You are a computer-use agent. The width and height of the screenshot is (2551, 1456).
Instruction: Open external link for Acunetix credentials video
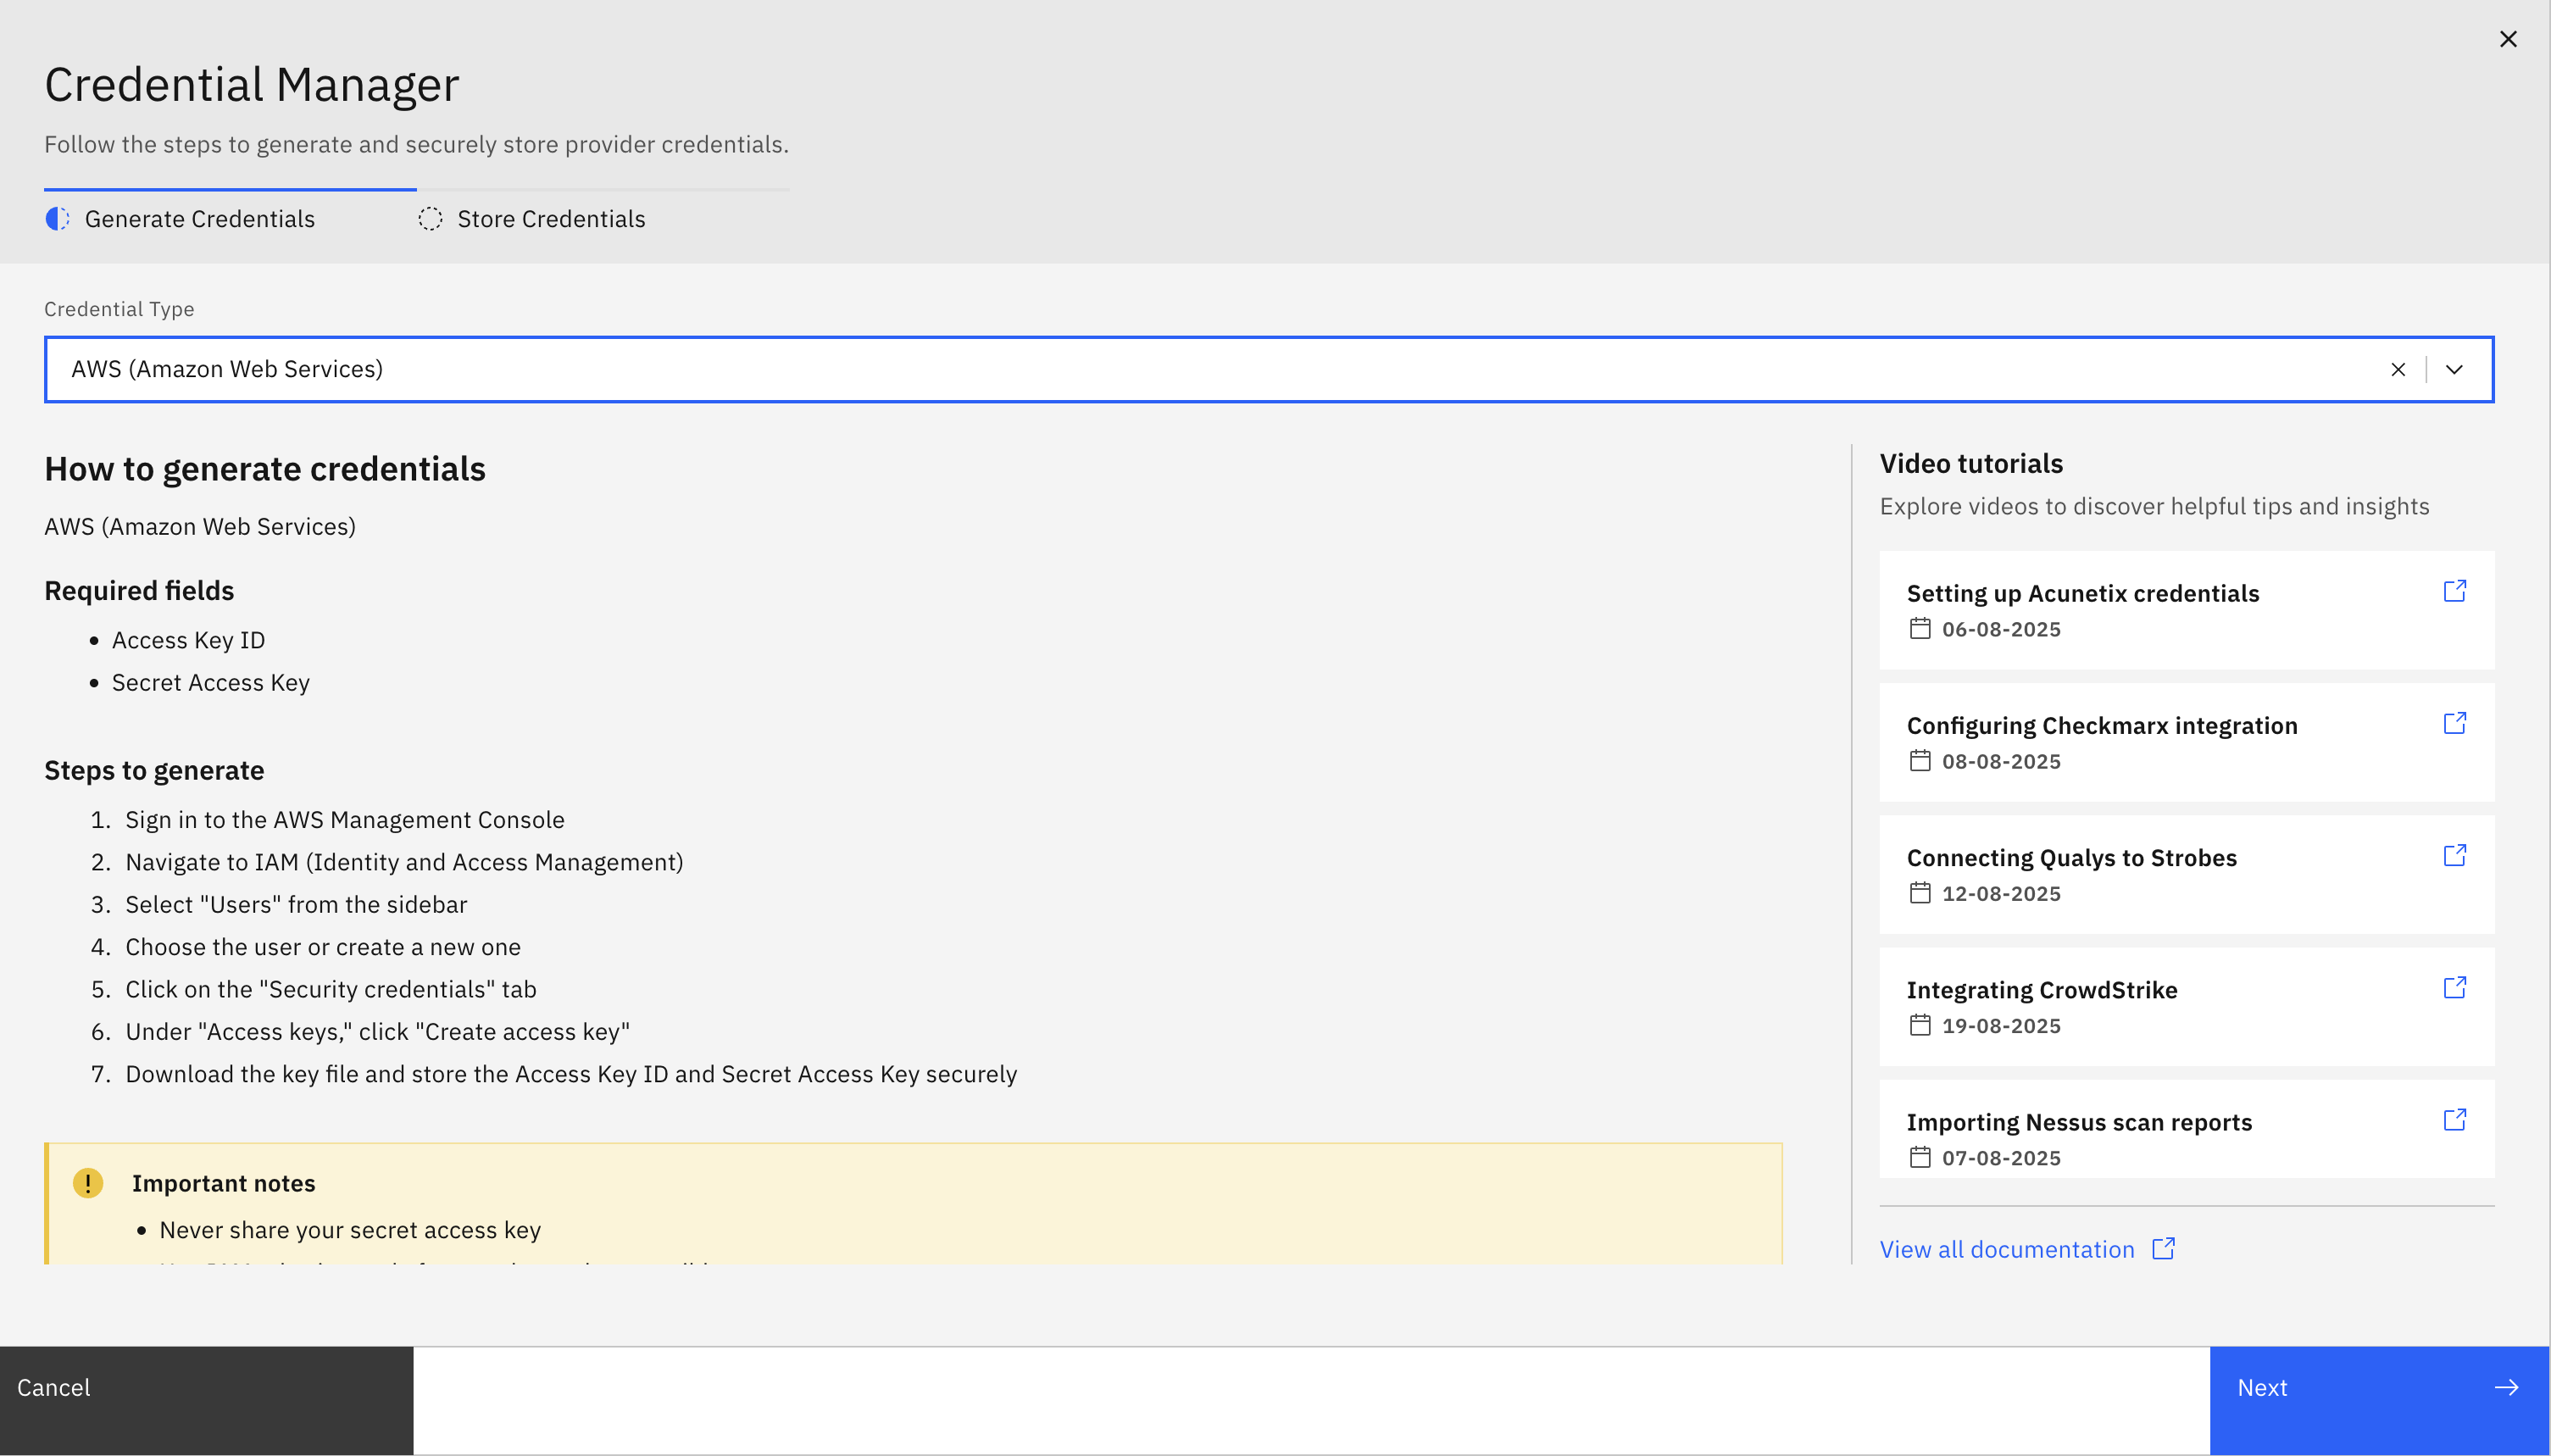tap(2454, 591)
